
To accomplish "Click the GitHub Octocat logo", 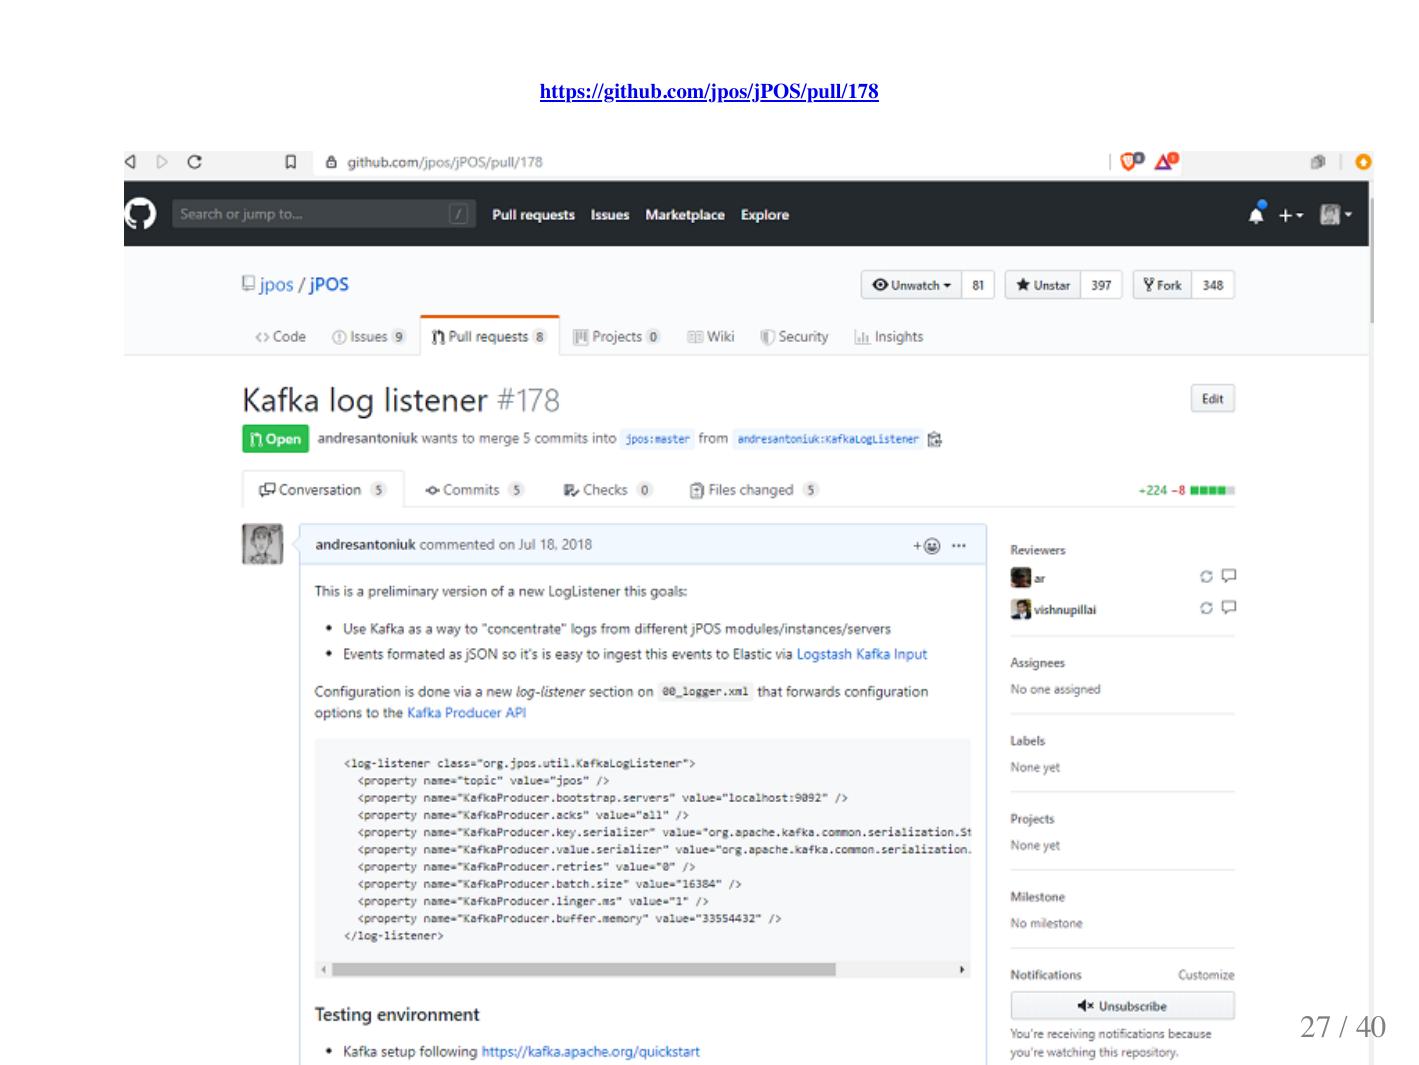I will (x=141, y=214).
